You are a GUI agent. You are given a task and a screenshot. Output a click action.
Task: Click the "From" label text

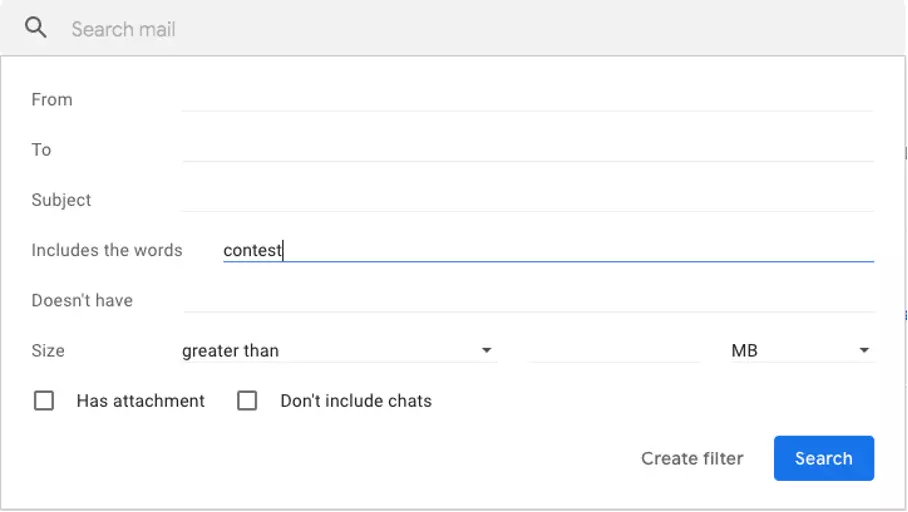pyautogui.click(x=52, y=99)
